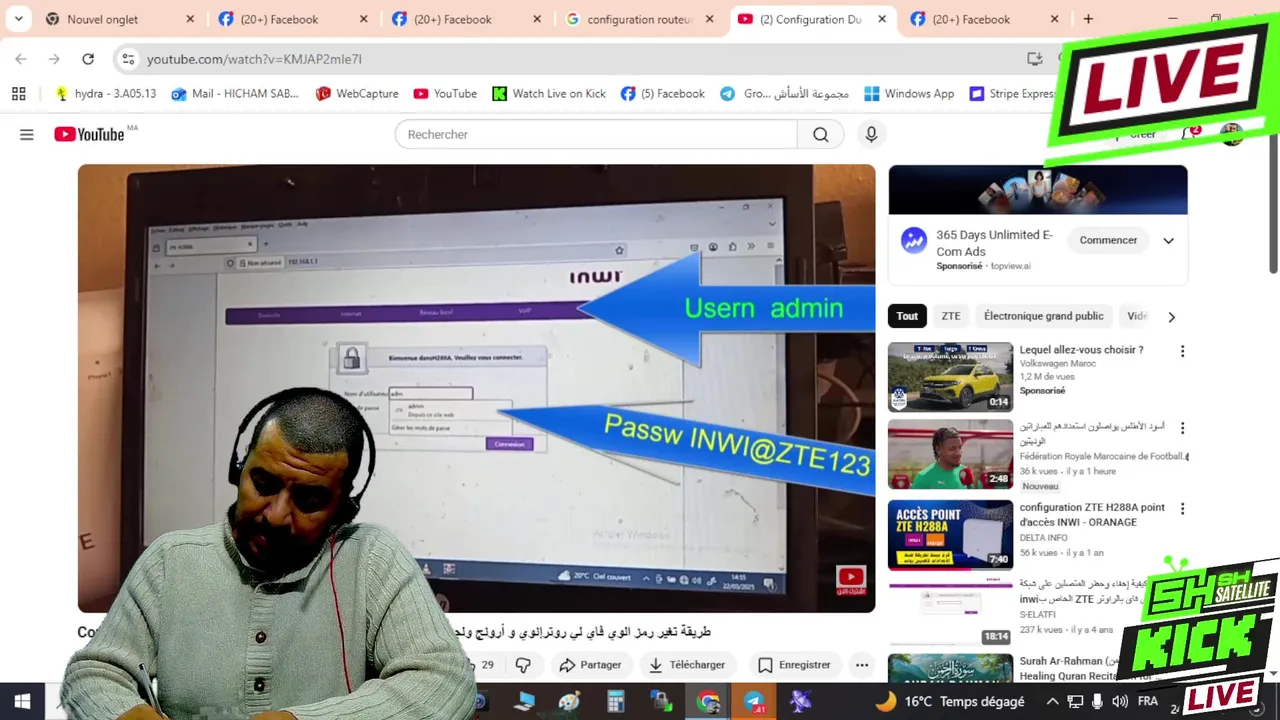Open Windows App bookmark
The height and width of the screenshot is (720, 1280).
click(x=909, y=93)
